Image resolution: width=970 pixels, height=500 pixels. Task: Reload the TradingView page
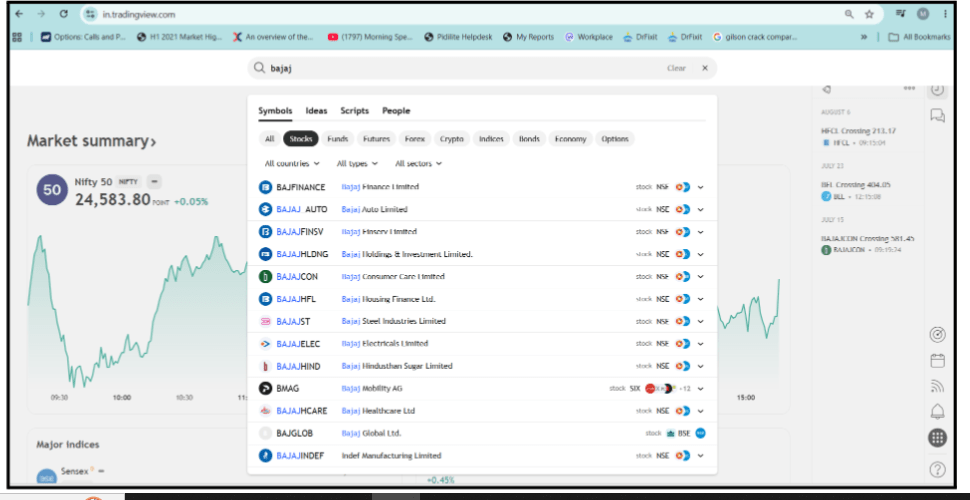(x=64, y=14)
